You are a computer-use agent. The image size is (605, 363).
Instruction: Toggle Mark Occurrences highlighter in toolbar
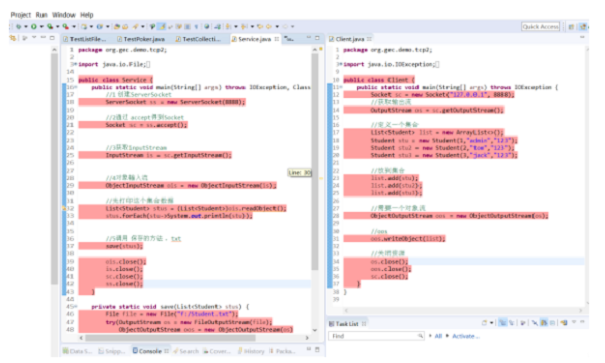[x=162, y=27]
